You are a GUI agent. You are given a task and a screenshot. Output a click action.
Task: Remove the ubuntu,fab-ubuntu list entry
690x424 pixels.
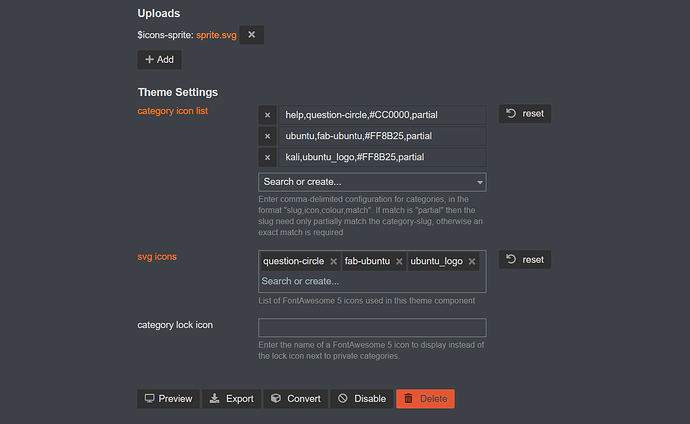click(x=267, y=136)
